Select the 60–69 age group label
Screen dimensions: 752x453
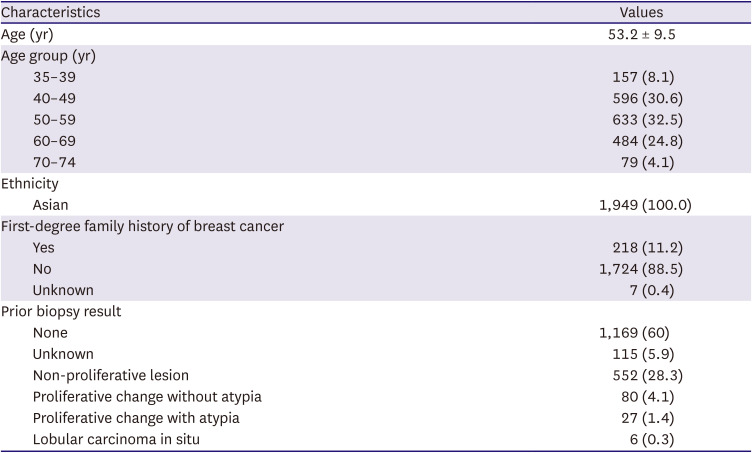54,140
